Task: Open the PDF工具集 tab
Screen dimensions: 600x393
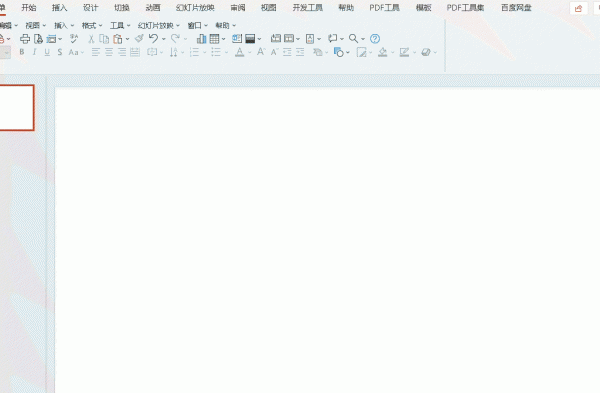Action: 465,8
